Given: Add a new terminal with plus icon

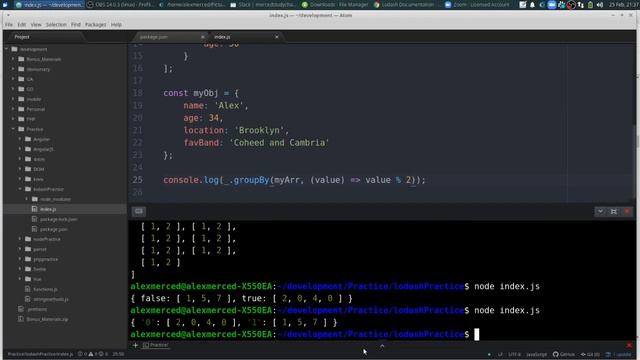Looking at the screenshot, I should pos(135,345).
